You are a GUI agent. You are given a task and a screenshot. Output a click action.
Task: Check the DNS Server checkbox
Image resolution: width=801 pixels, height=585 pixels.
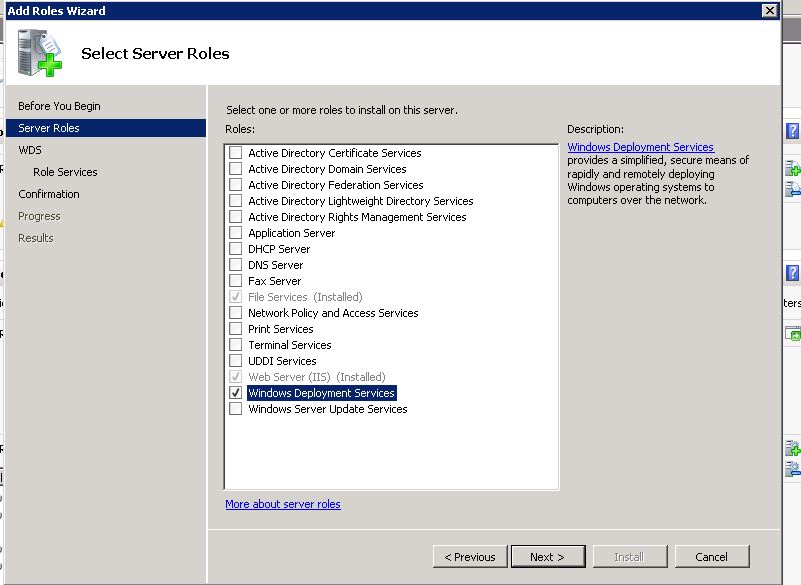(x=235, y=265)
